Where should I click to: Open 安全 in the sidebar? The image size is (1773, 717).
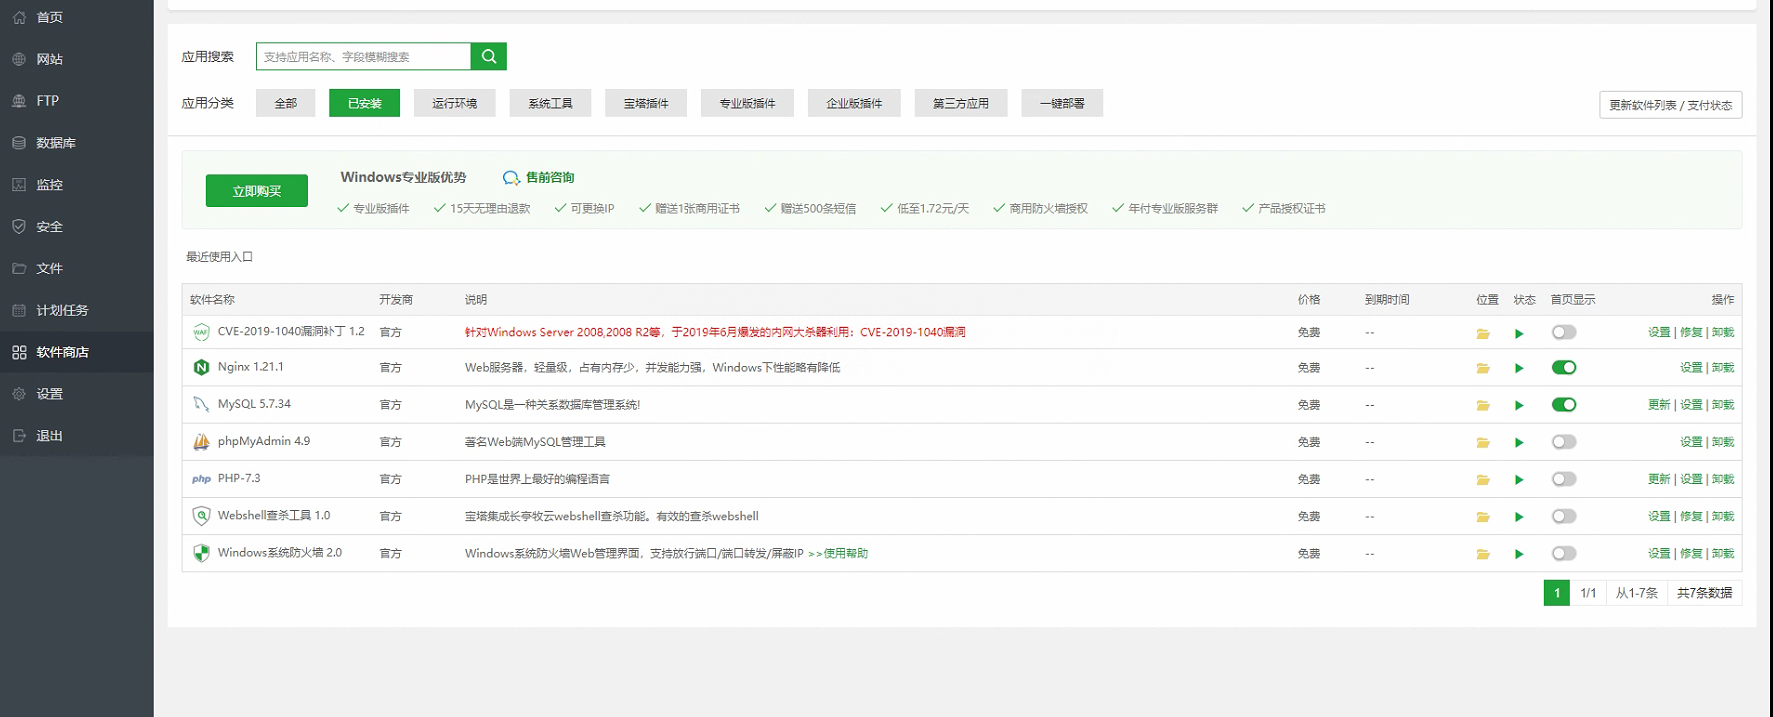pyautogui.click(x=77, y=227)
